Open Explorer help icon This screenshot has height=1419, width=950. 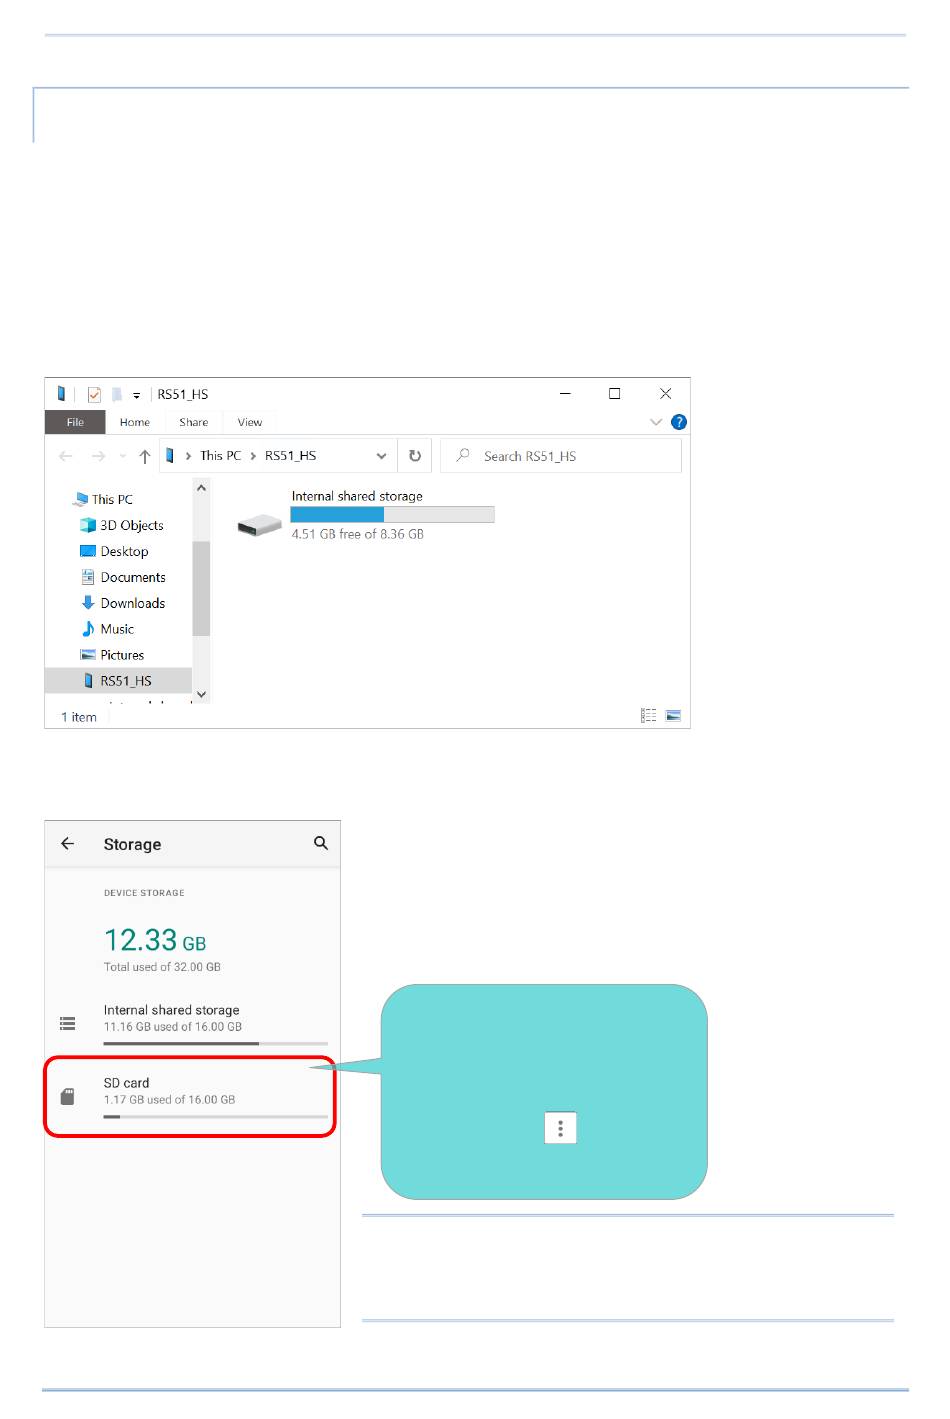tap(679, 422)
